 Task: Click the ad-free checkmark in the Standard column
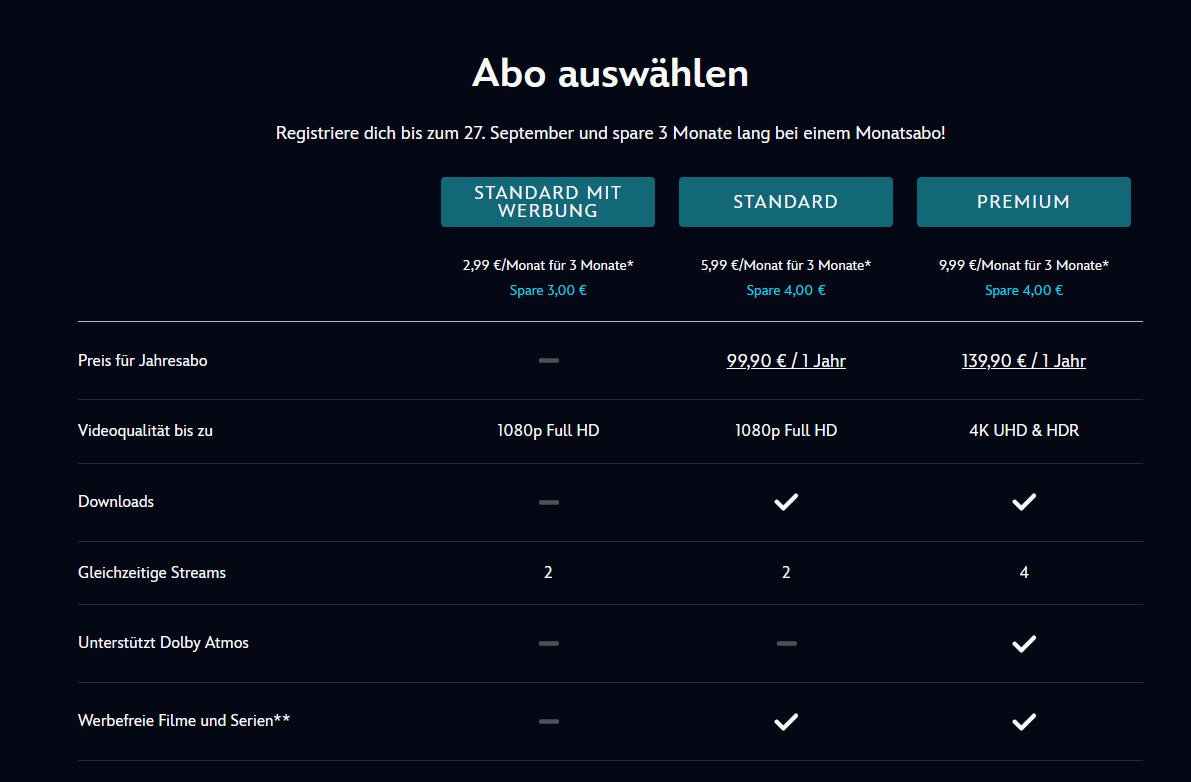(786, 721)
